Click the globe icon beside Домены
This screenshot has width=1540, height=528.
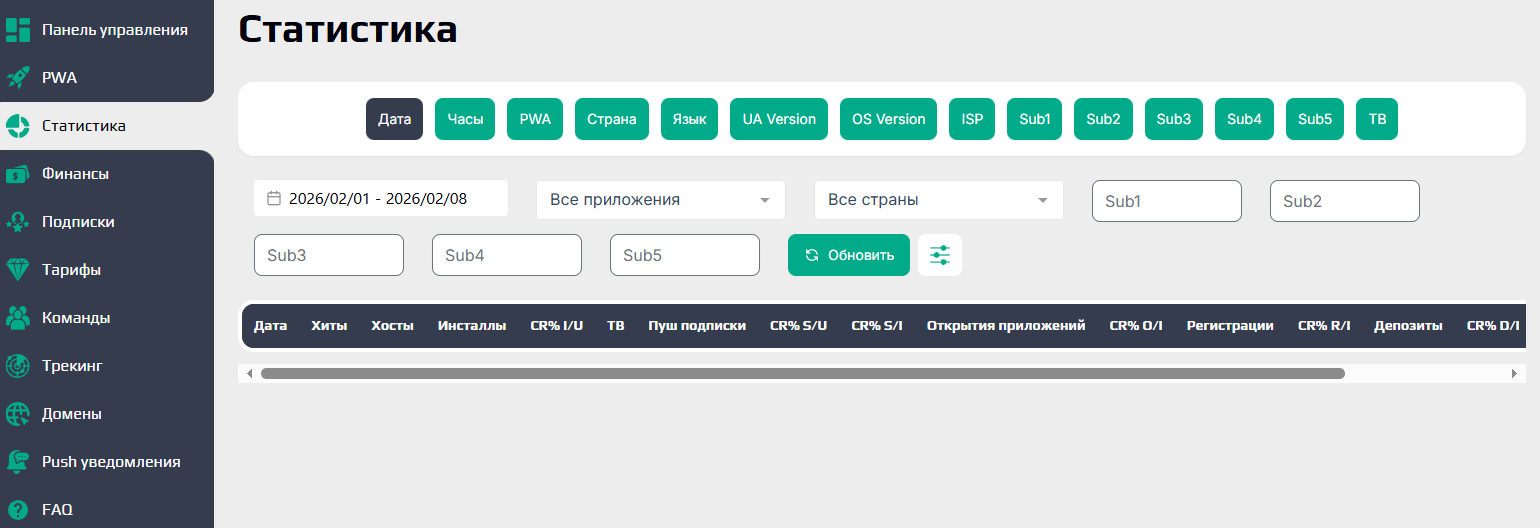pyautogui.click(x=18, y=414)
